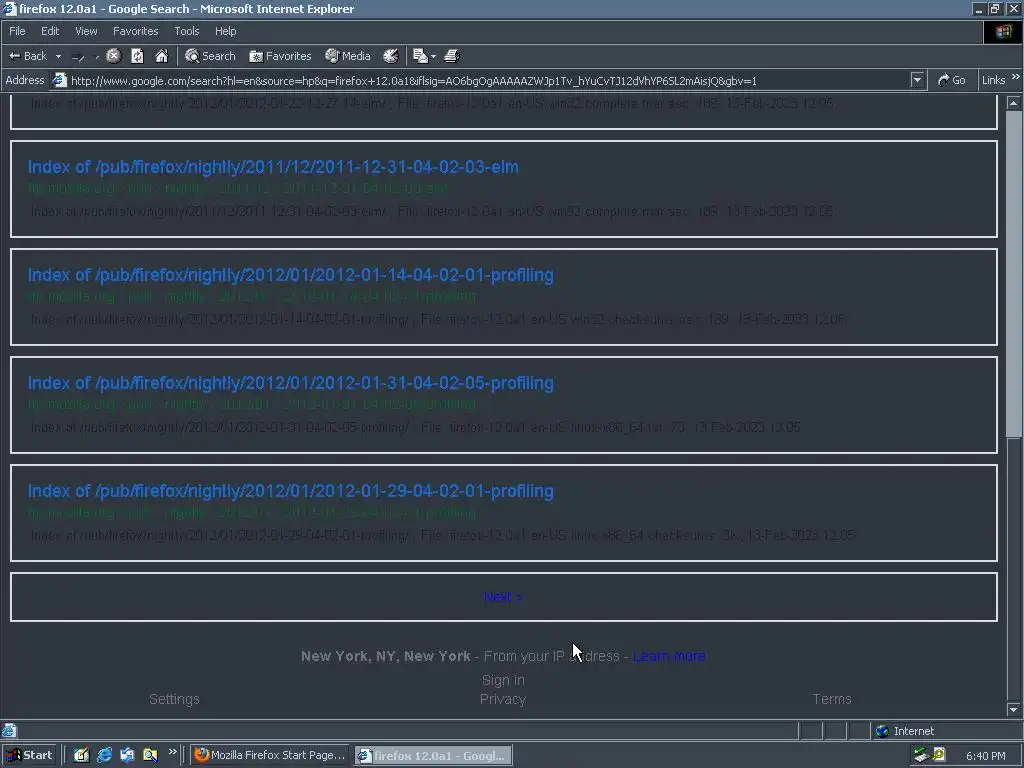Reload the page with the Refresh icon
The image size is (1024, 768).
[137, 56]
